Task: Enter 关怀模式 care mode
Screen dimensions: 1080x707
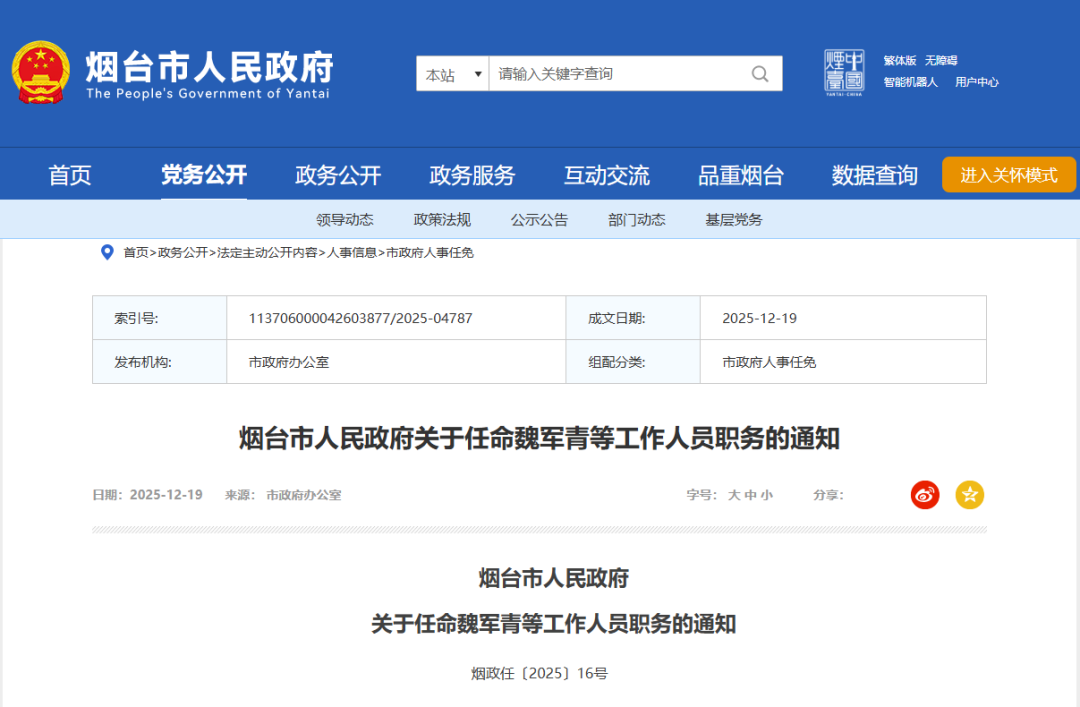Action: pyautogui.click(x=1008, y=175)
